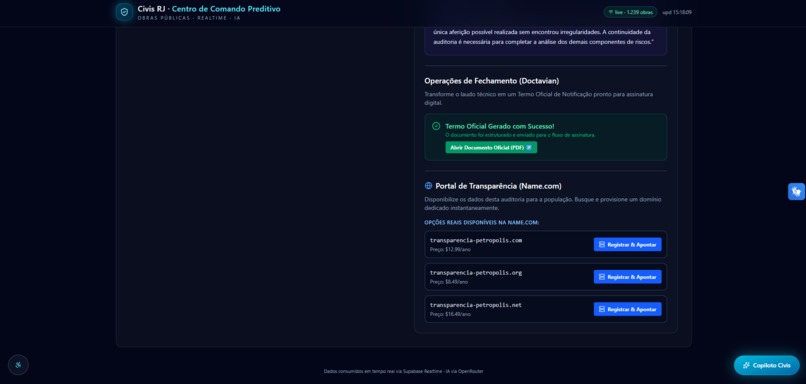Click the audit summary quote box

(x=545, y=40)
